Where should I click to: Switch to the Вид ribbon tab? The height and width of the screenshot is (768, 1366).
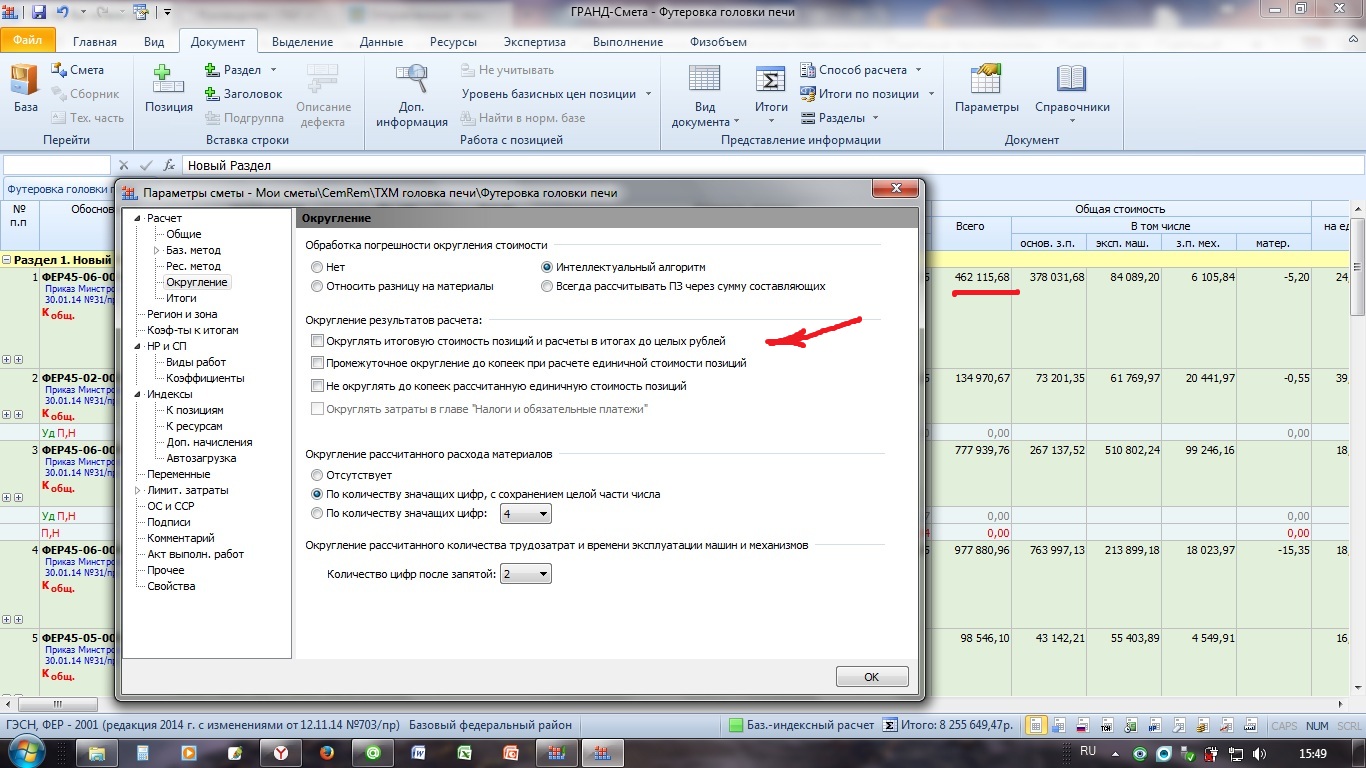pos(154,42)
